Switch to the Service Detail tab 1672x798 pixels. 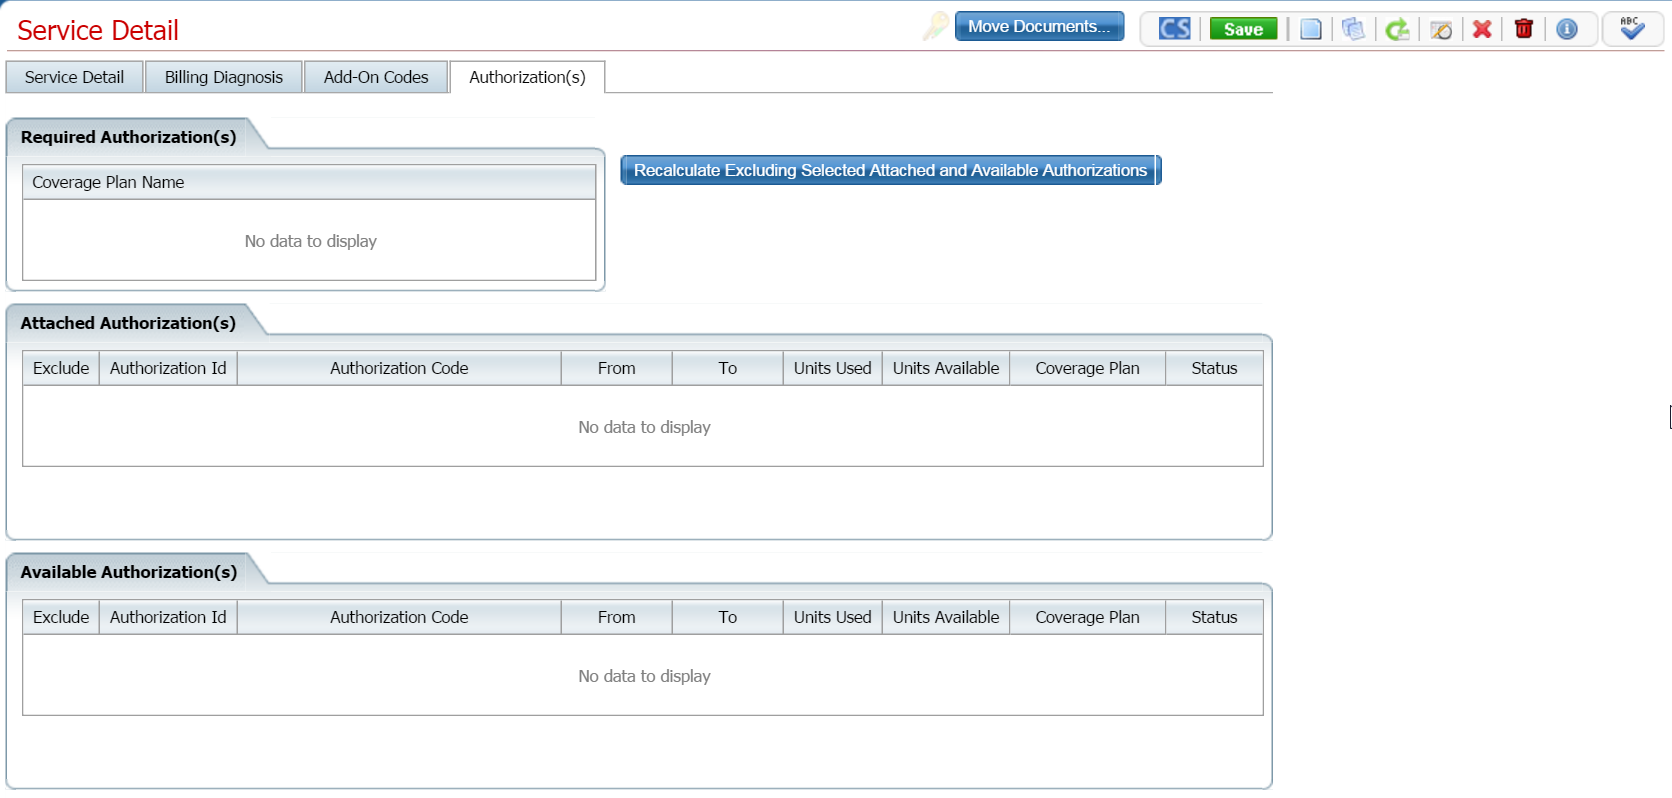pyautogui.click(x=74, y=77)
